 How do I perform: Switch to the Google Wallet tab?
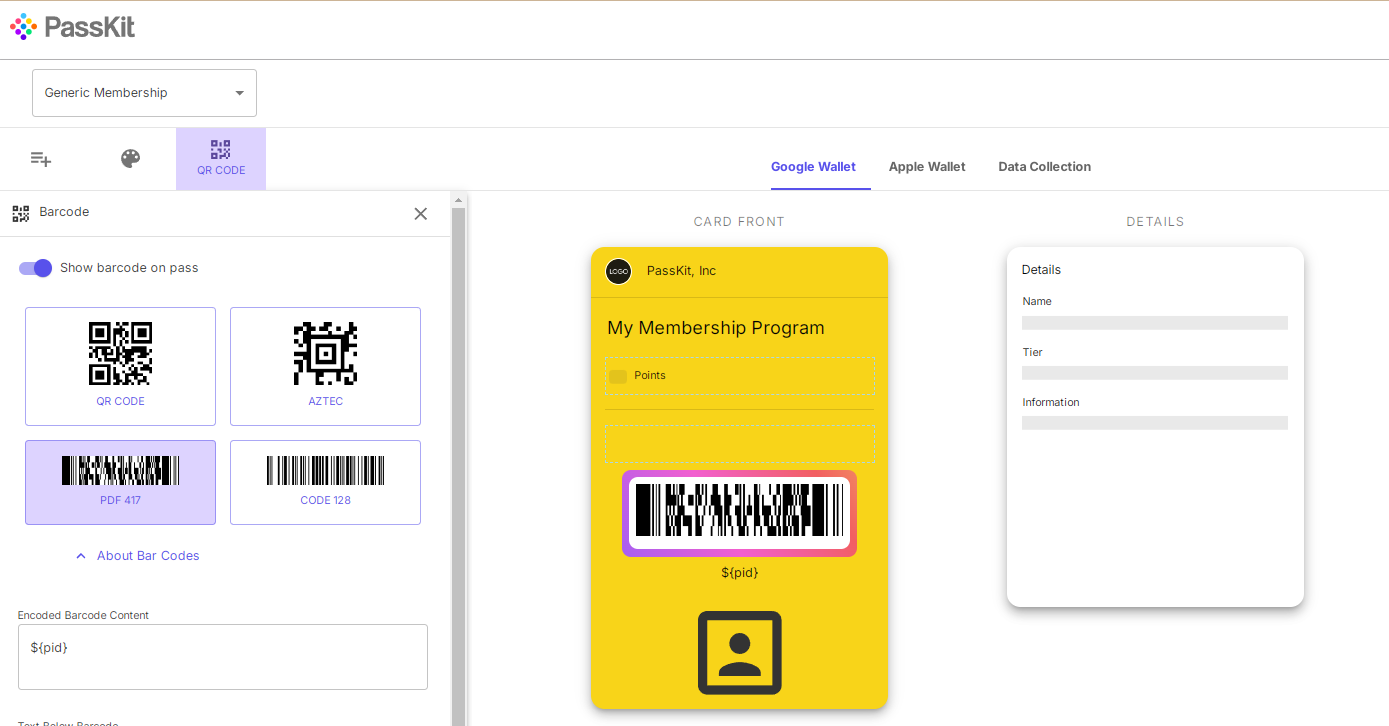(813, 167)
